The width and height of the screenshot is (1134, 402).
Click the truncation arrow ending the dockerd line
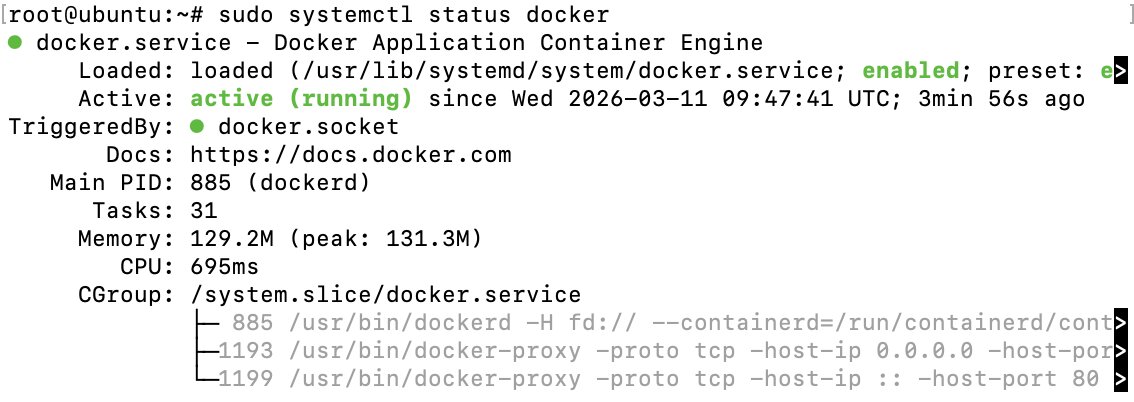[x=1119, y=323]
